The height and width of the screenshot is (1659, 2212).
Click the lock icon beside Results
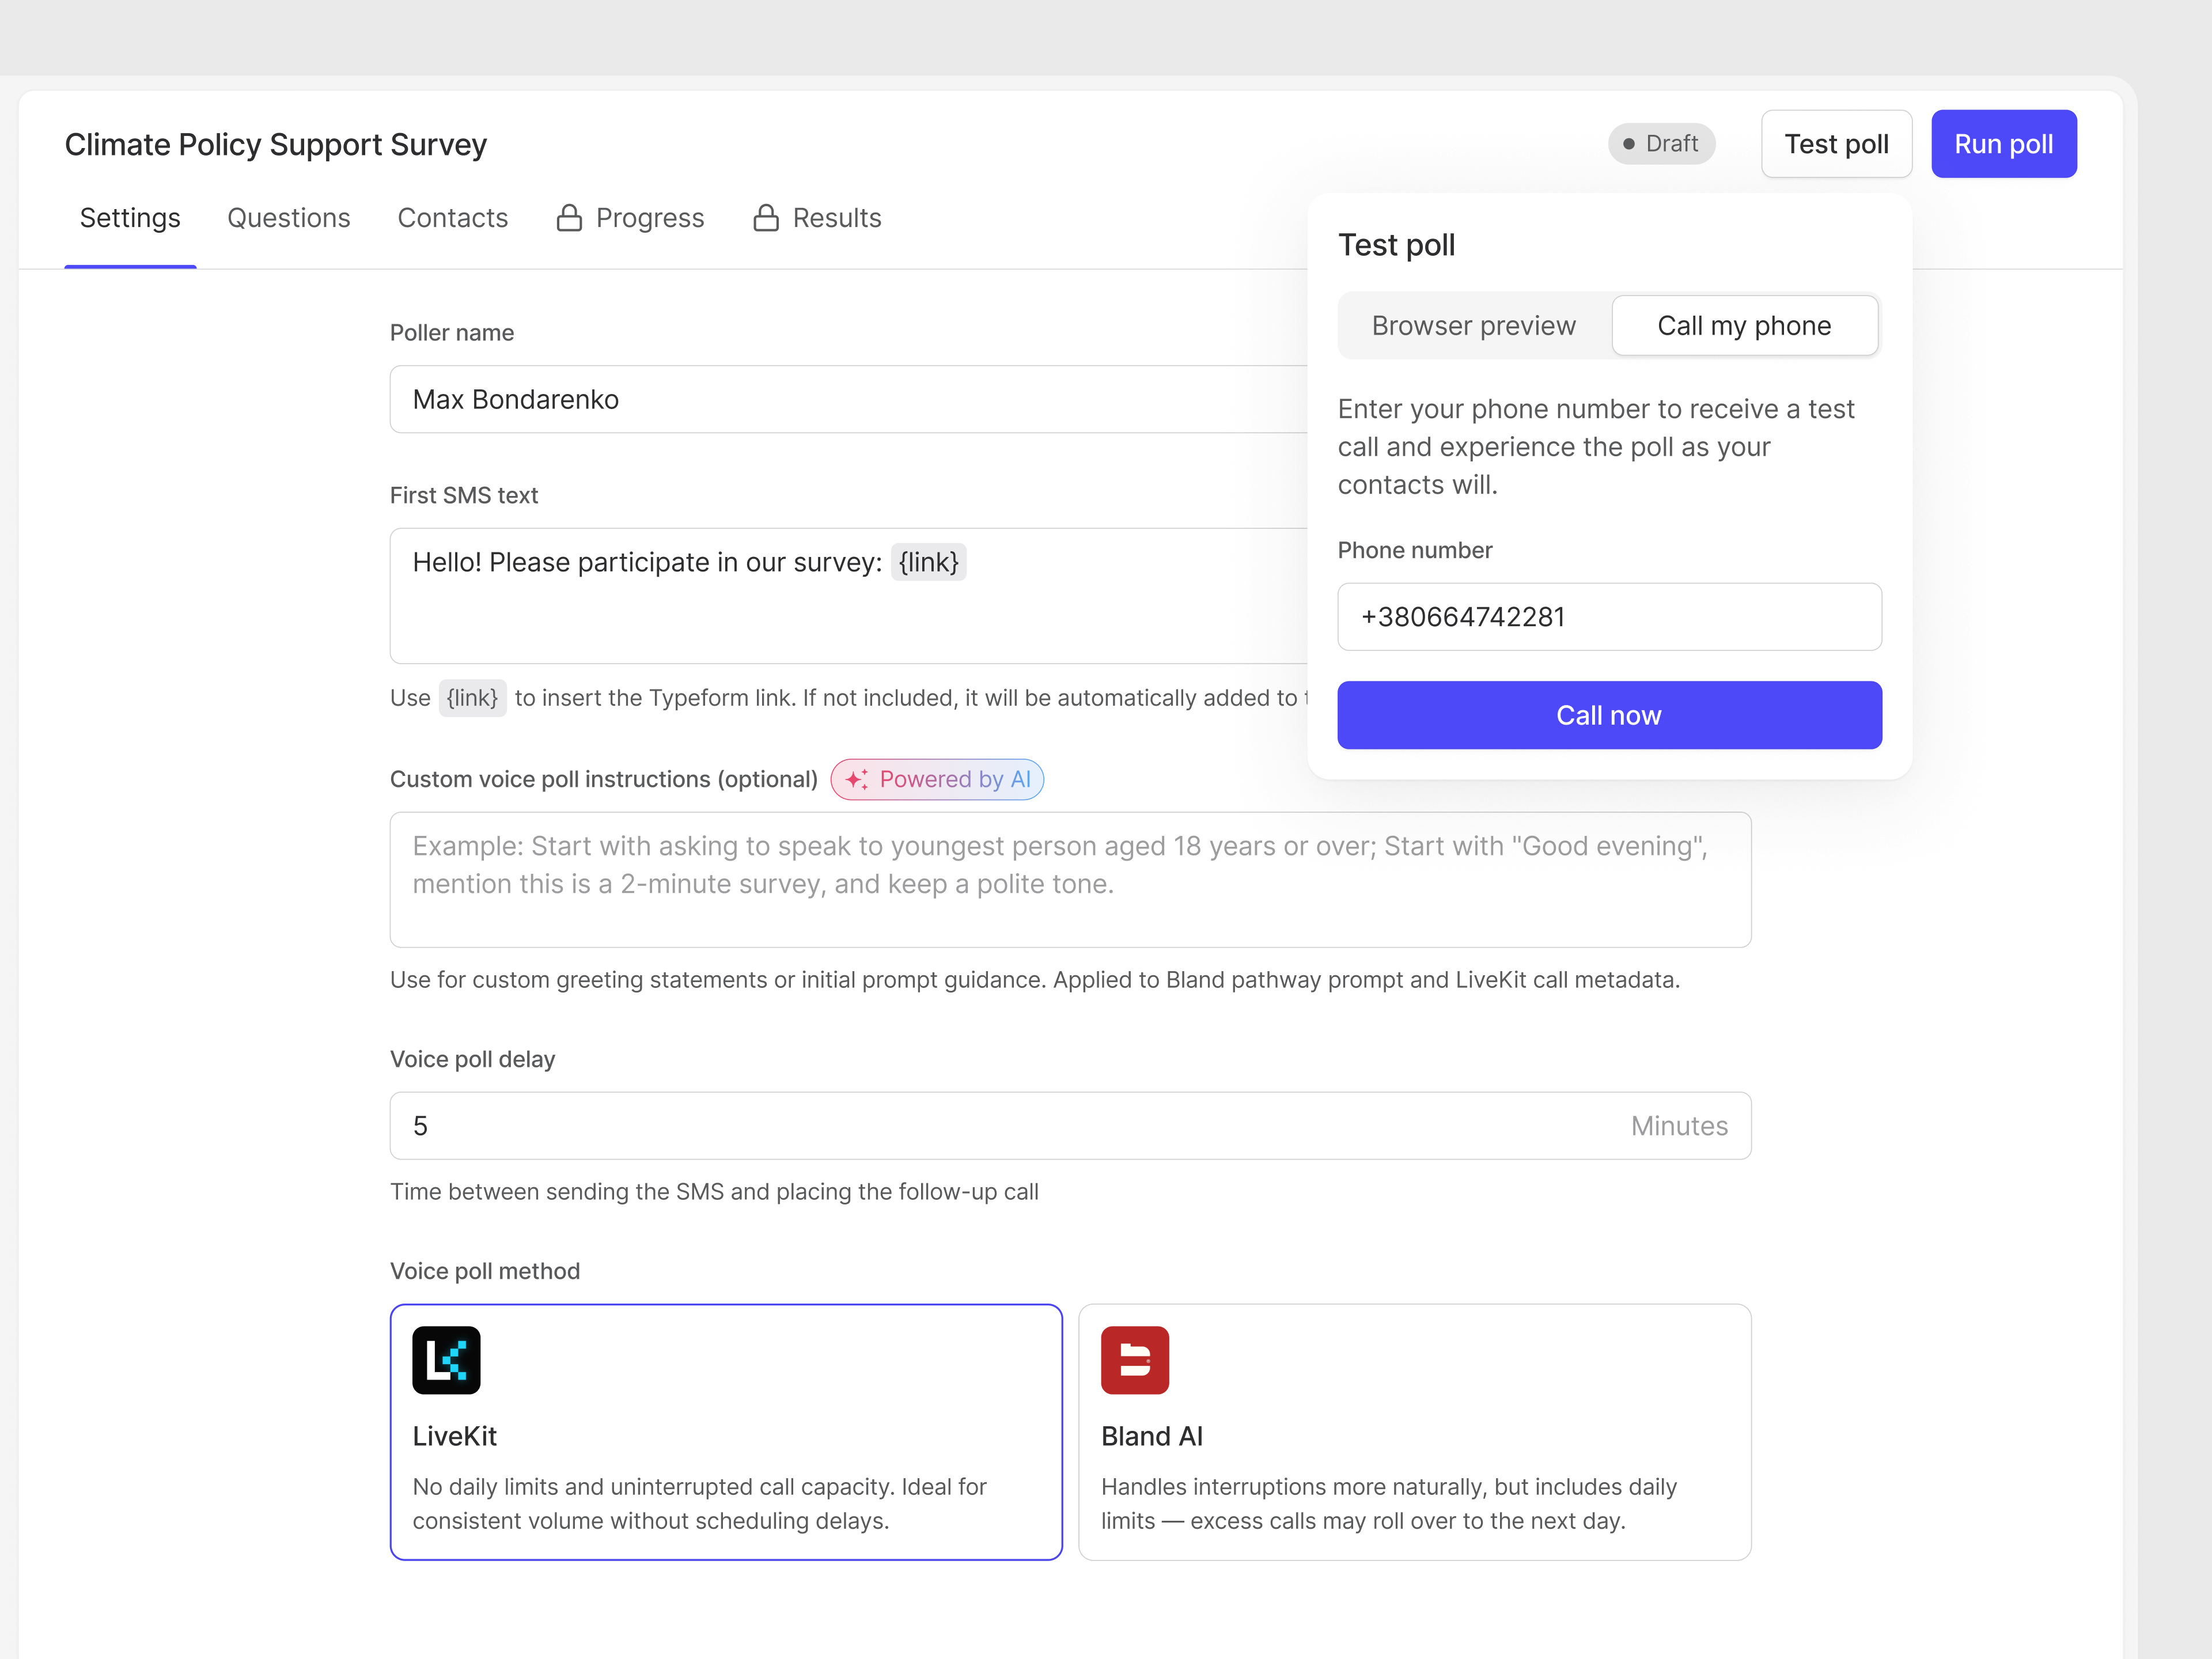point(766,218)
